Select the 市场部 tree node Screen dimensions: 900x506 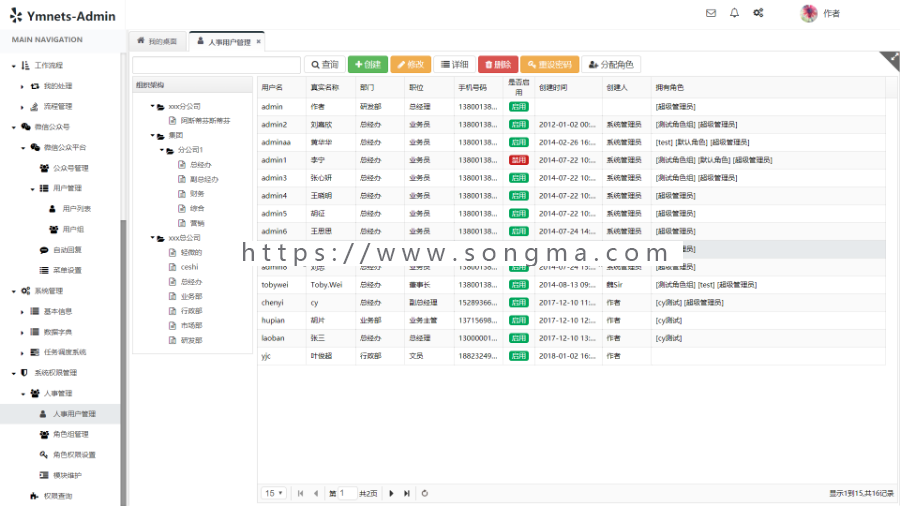(192, 326)
